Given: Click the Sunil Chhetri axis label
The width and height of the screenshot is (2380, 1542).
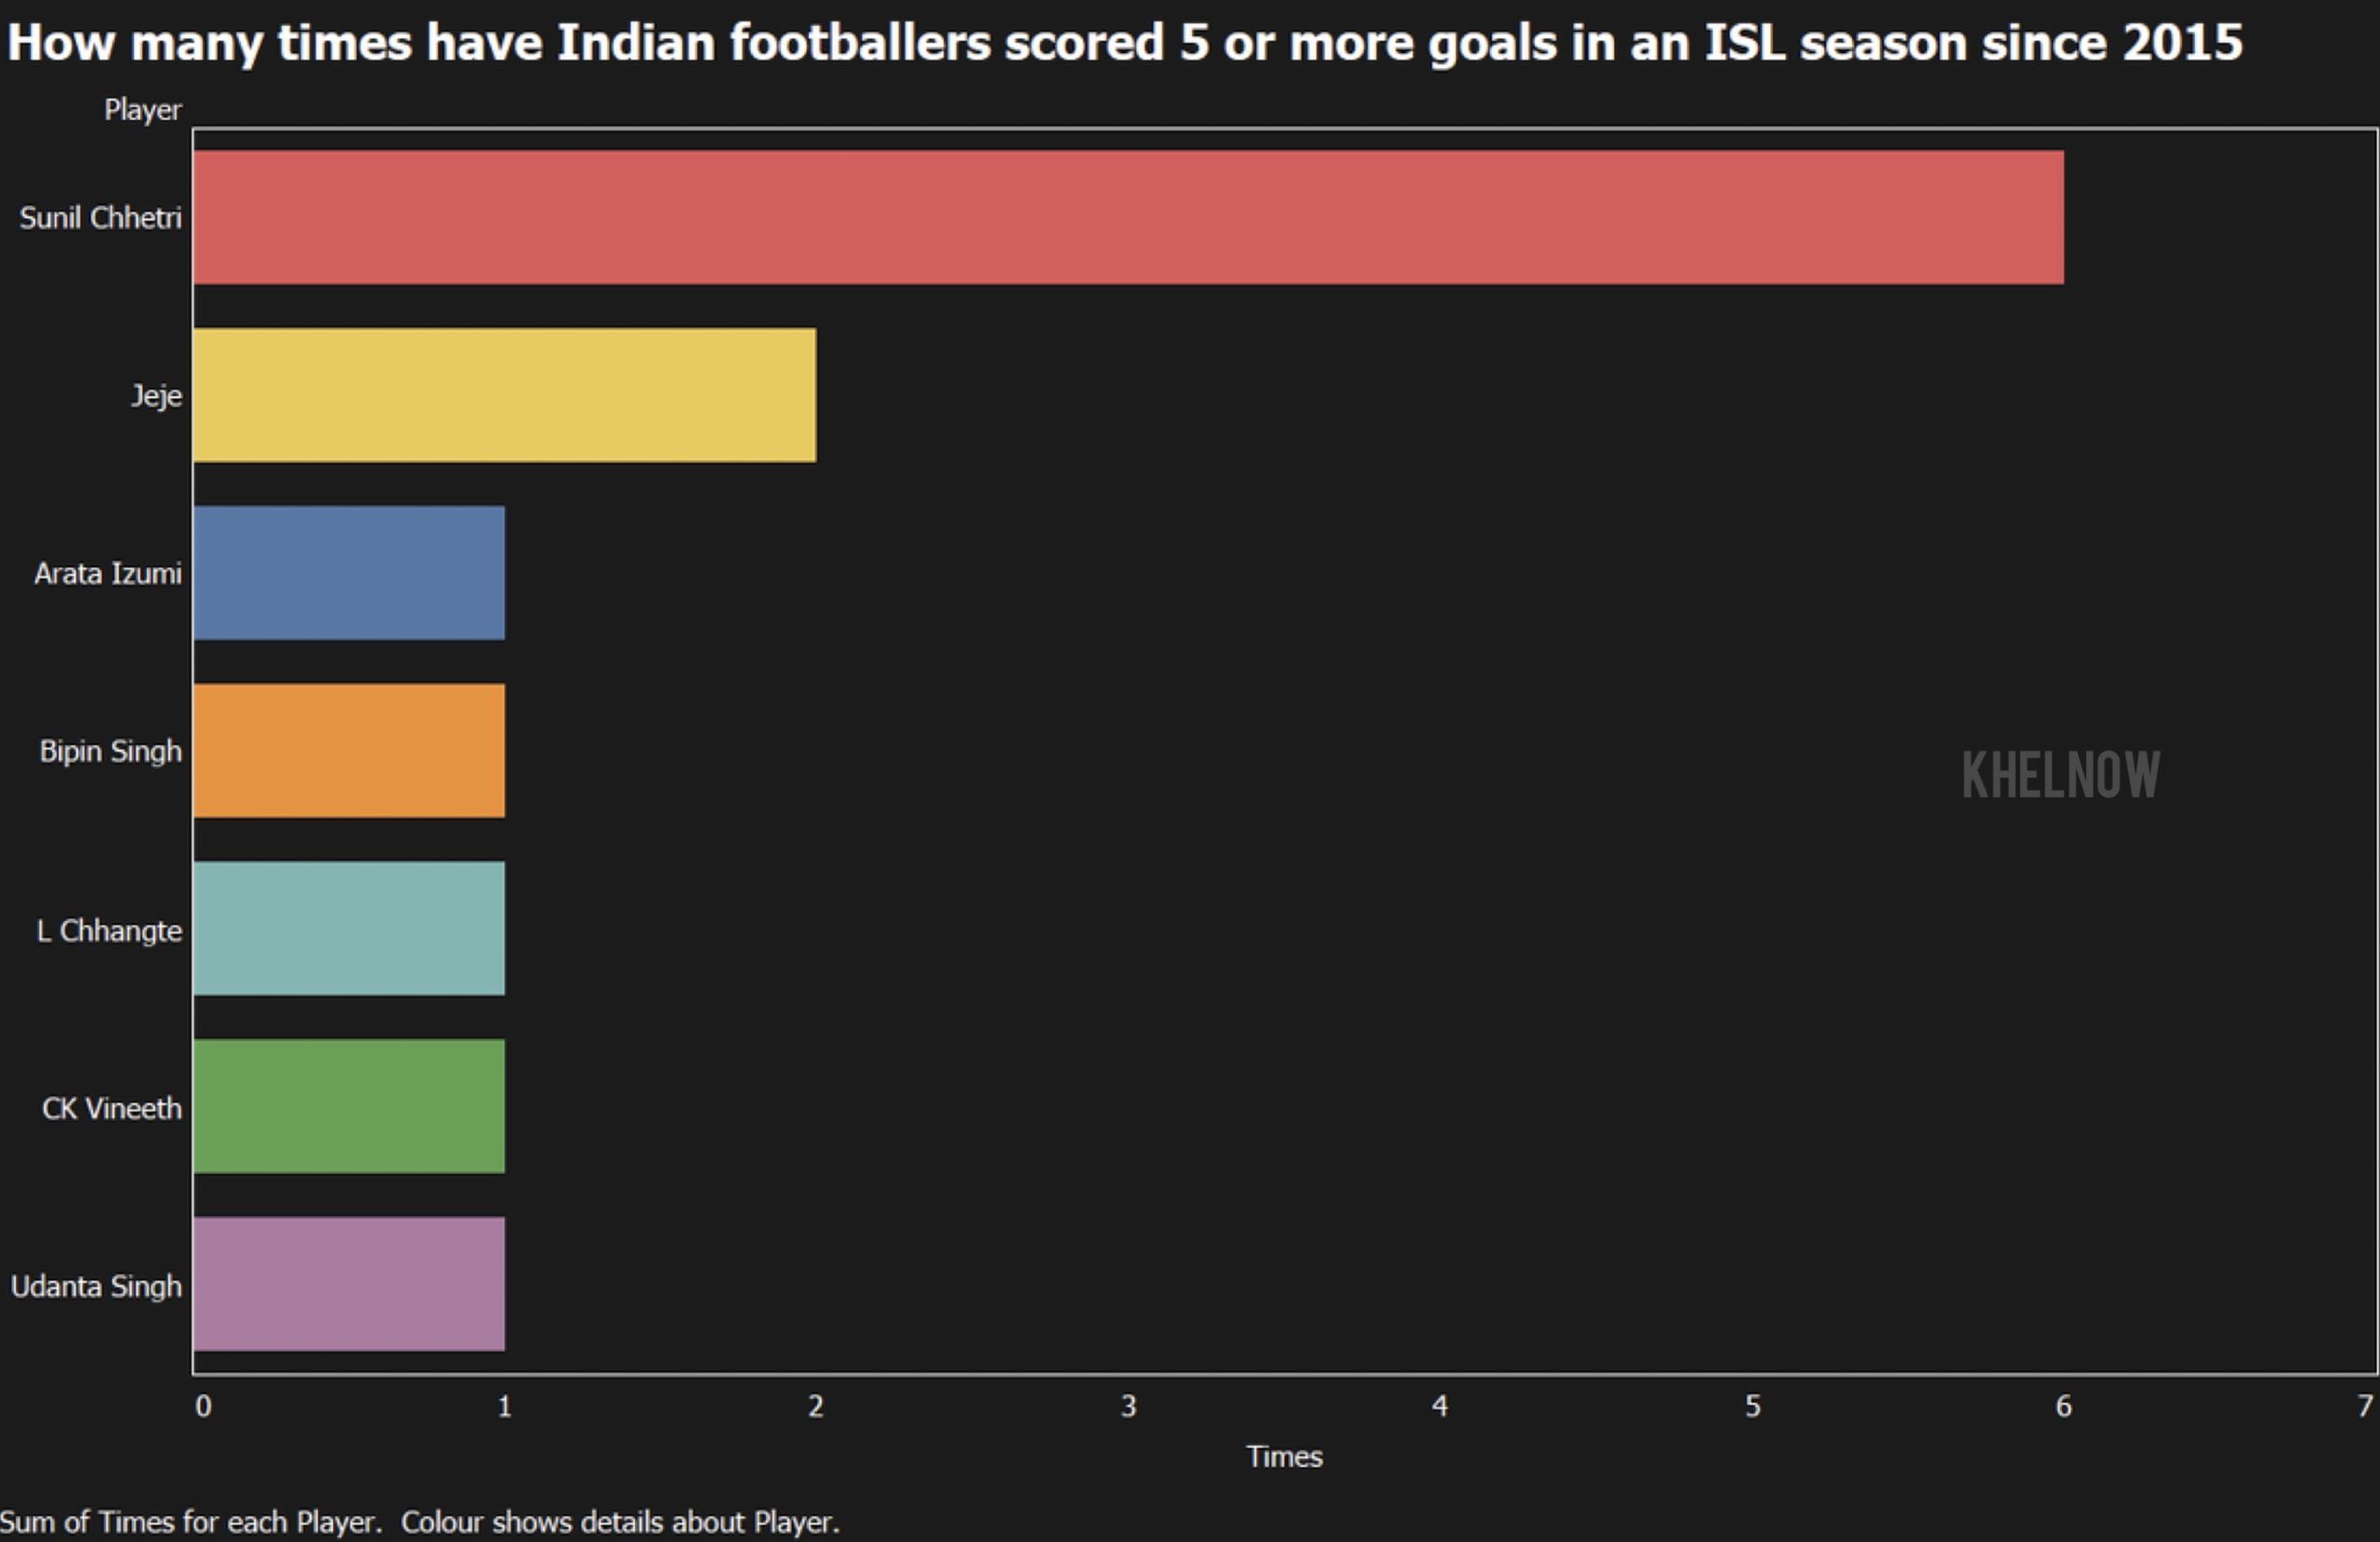Looking at the screenshot, I should (101, 218).
